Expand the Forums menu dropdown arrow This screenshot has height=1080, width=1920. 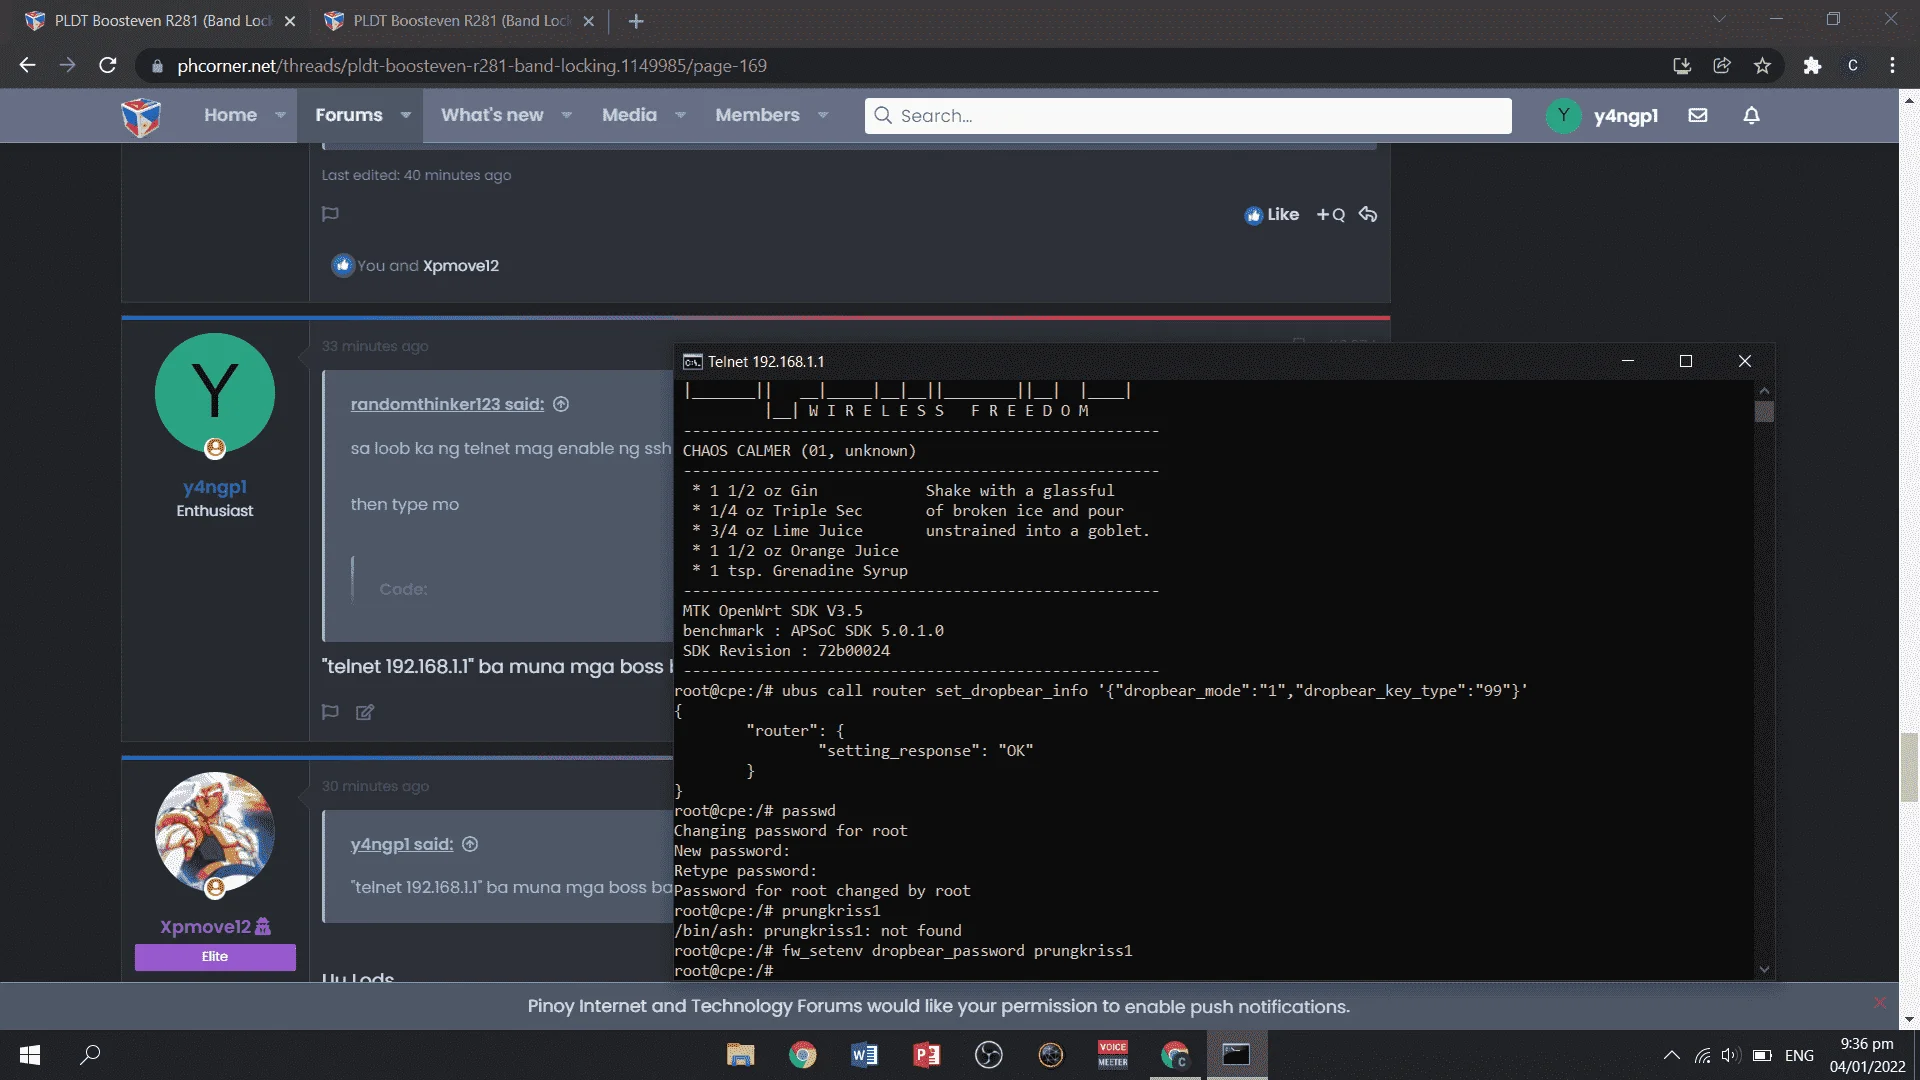click(405, 116)
